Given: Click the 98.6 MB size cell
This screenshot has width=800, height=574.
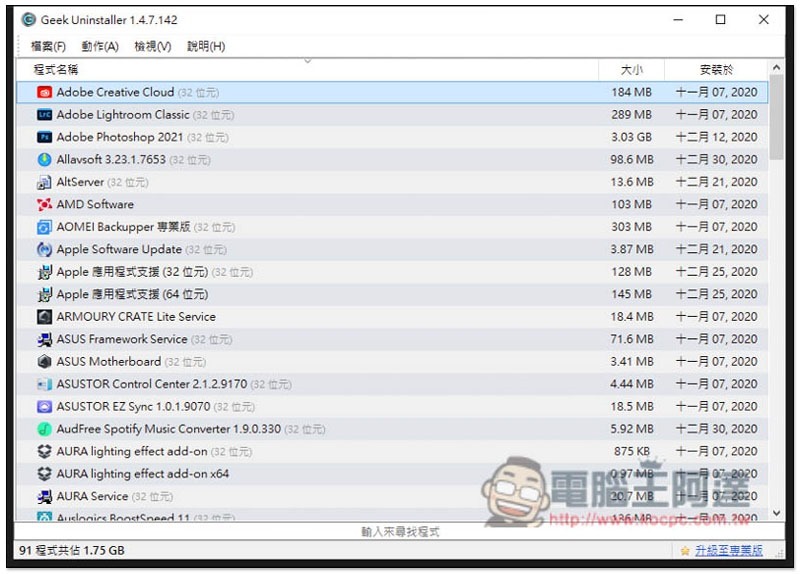Looking at the screenshot, I should 632,160.
